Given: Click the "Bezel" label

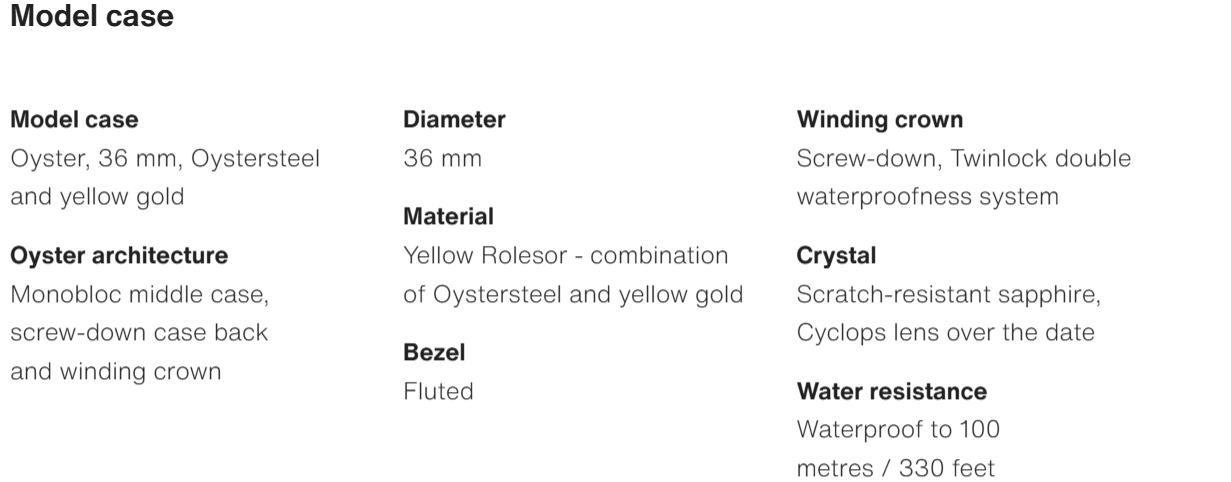Looking at the screenshot, I should point(434,352).
